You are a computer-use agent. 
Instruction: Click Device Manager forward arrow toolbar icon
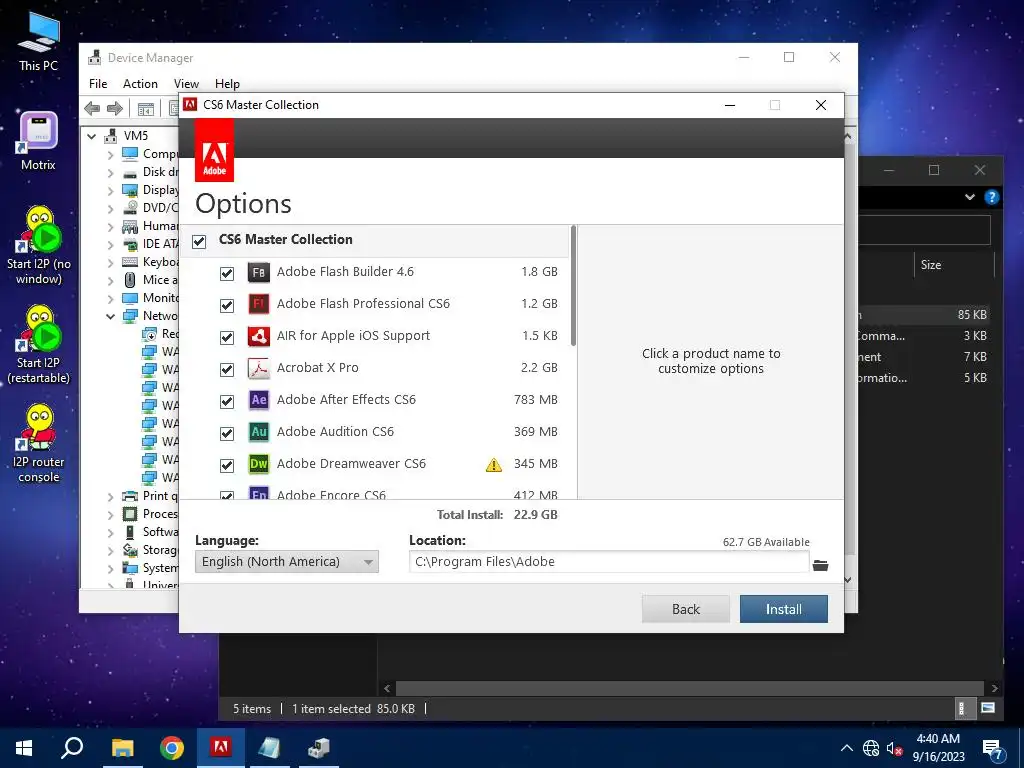tap(114, 108)
